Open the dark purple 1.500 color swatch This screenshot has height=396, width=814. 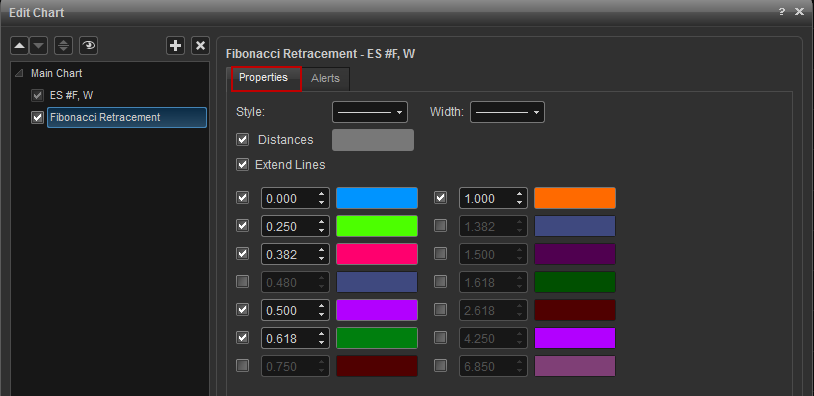pos(575,254)
